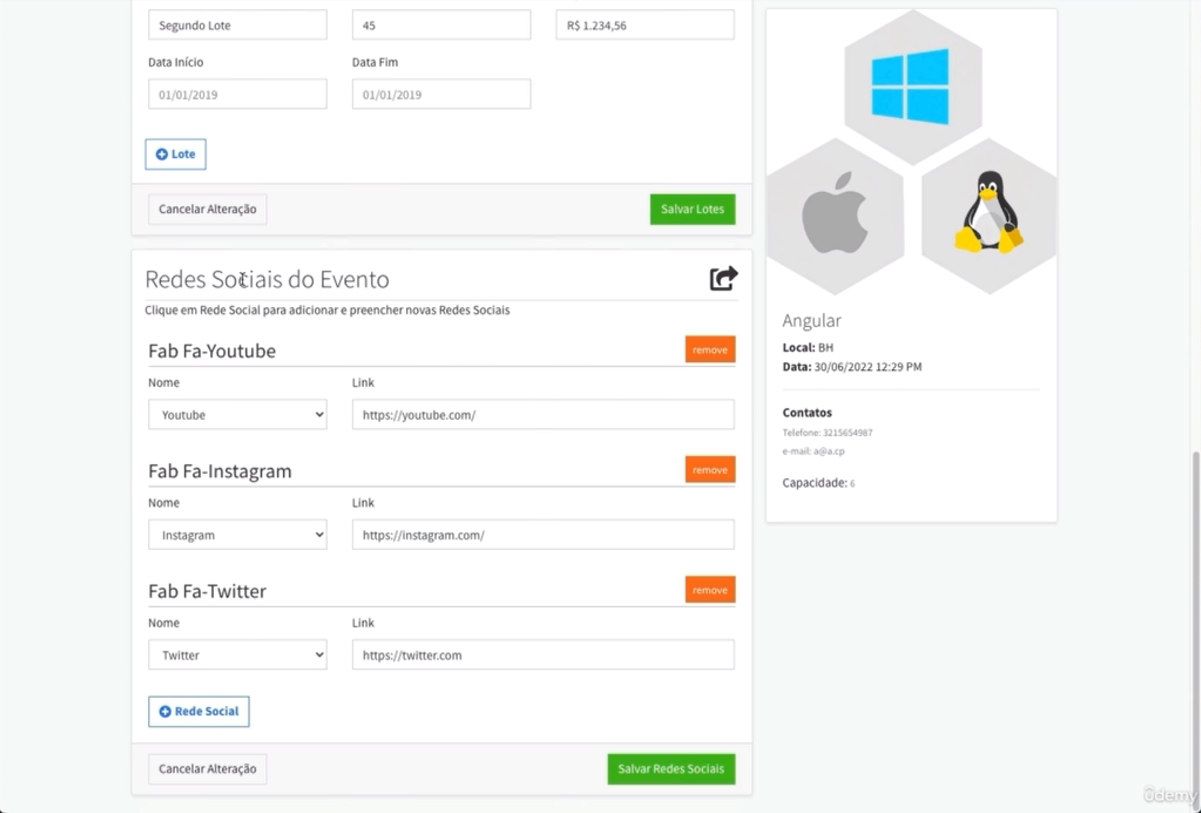Remove the Fab Fa-Instagram entry
1201x813 pixels.
tap(710, 470)
